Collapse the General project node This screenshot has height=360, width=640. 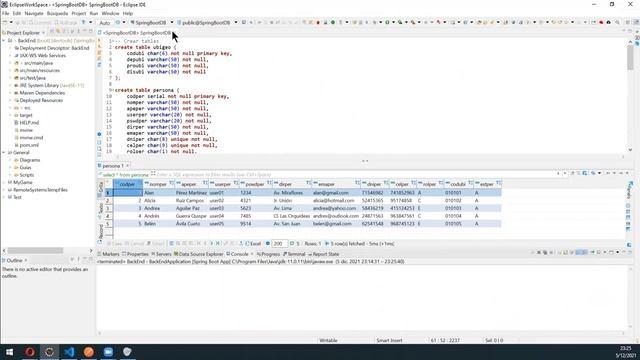point(4,153)
